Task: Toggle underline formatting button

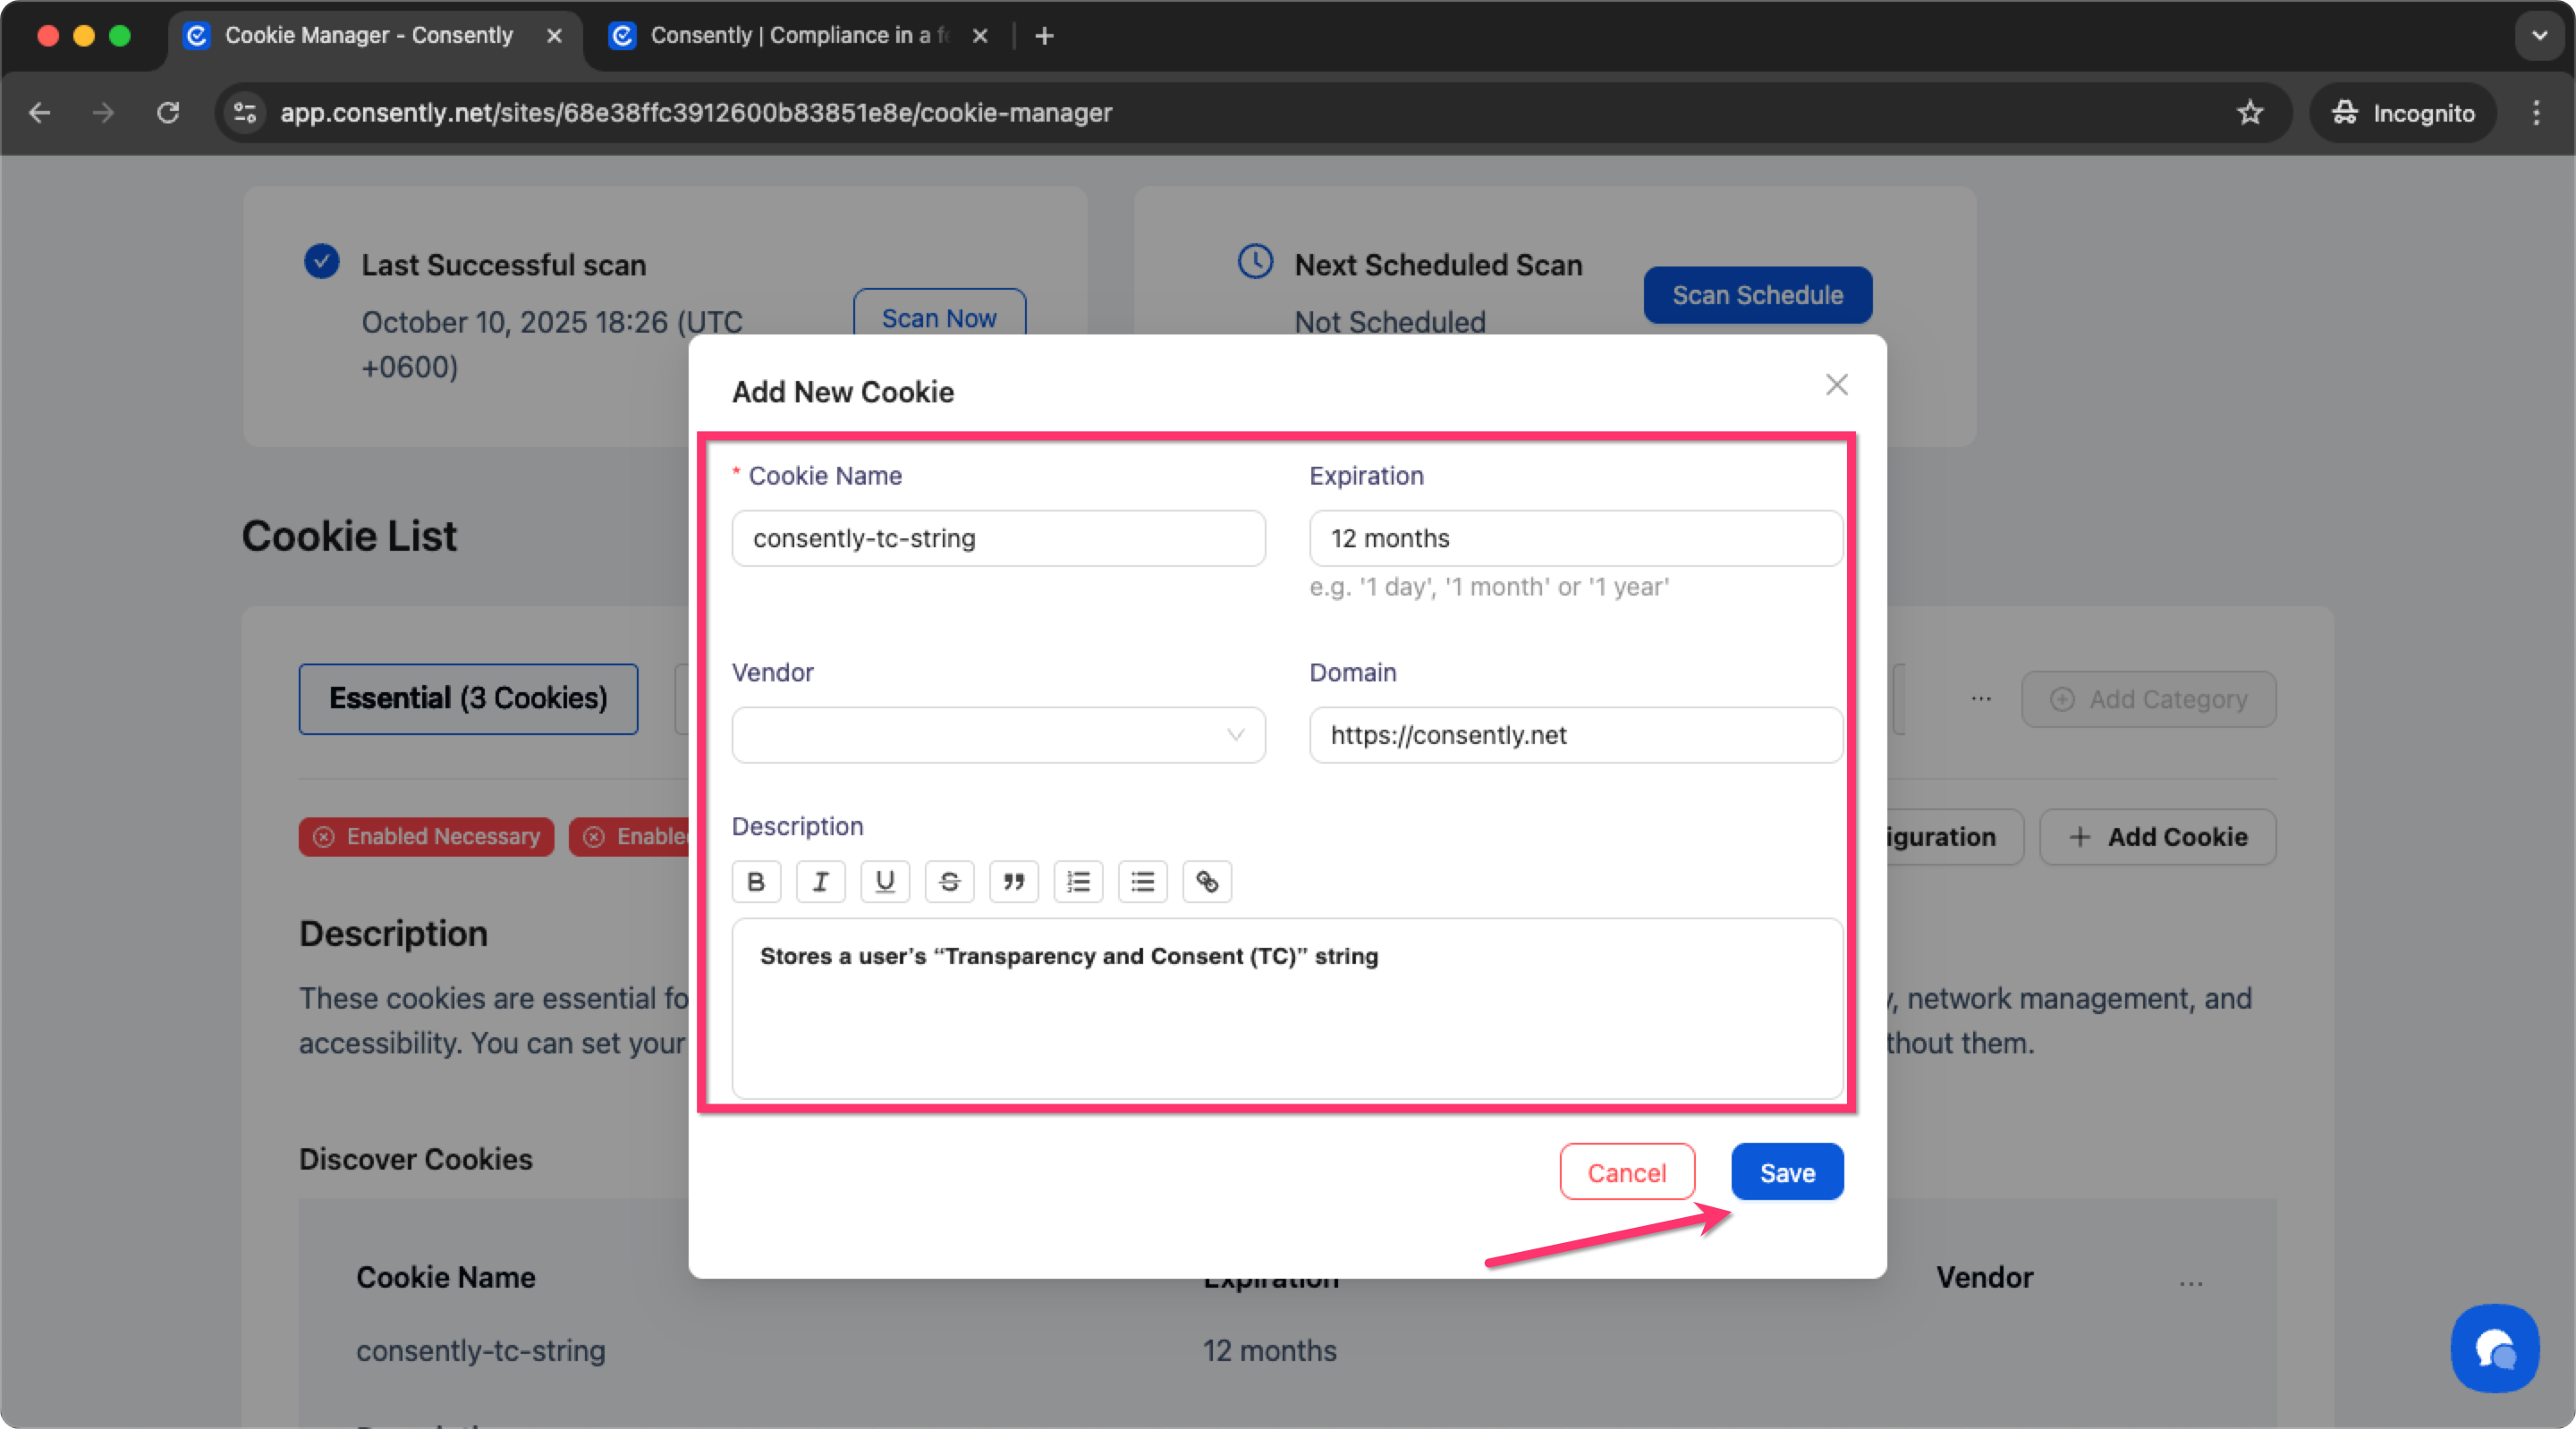Action: [x=884, y=882]
